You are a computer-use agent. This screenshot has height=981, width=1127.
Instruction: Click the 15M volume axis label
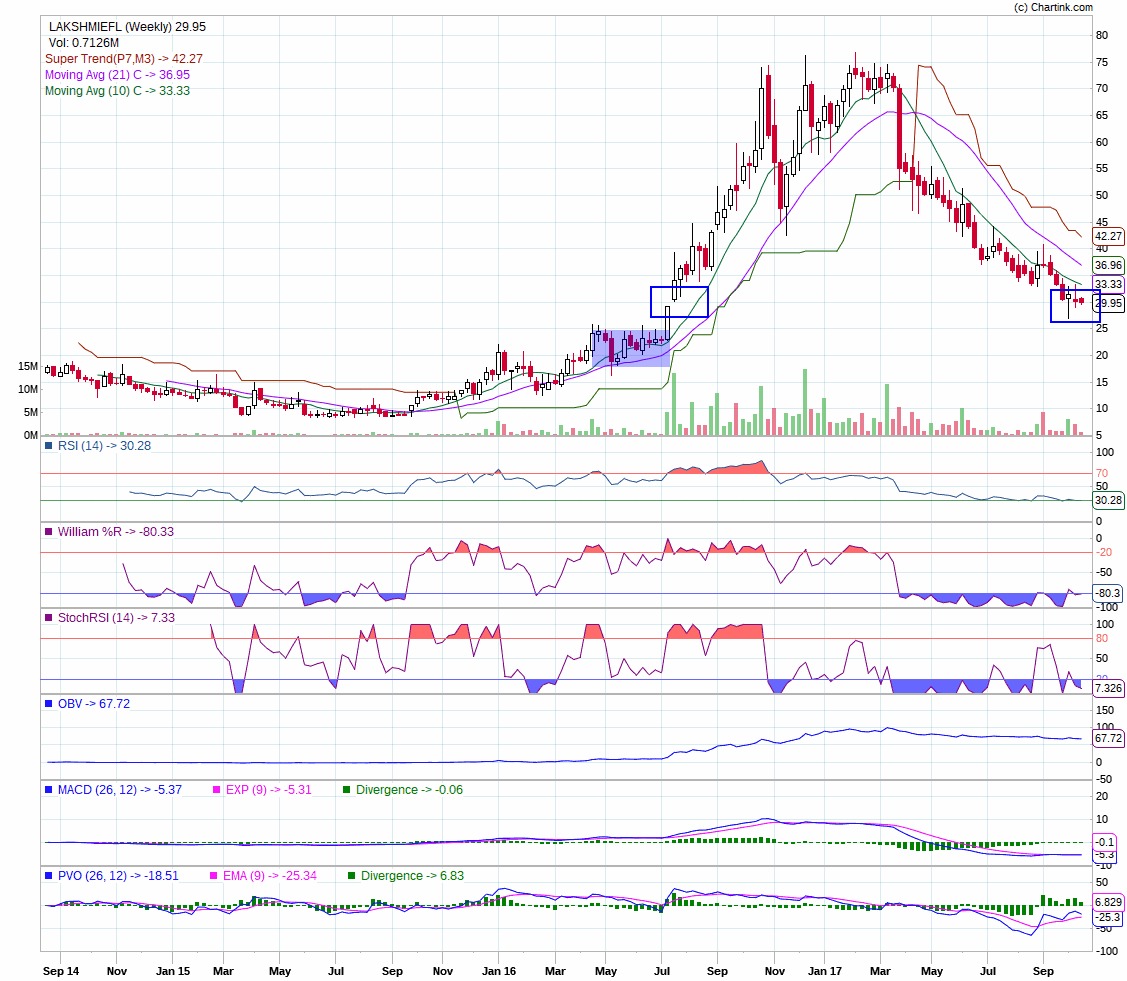[28, 367]
